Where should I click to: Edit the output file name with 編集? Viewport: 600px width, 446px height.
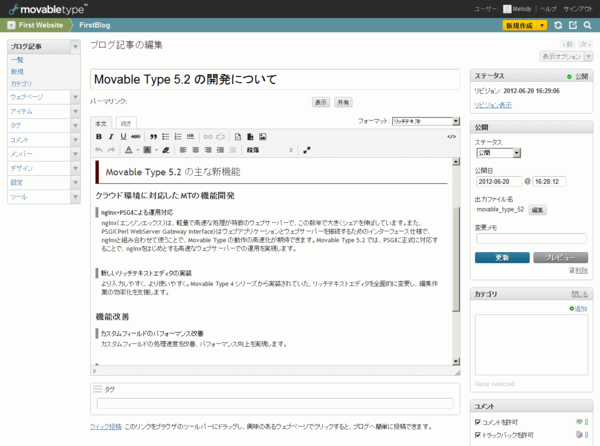click(x=537, y=210)
